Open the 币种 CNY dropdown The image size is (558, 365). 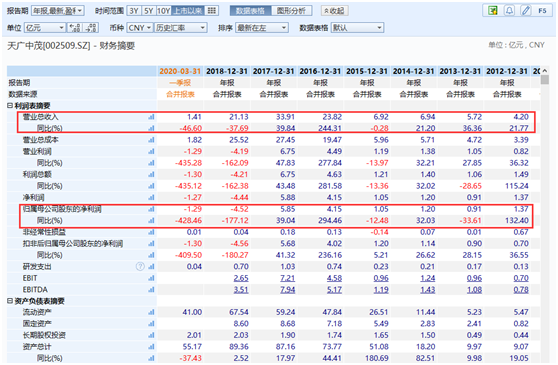tap(140, 28)
